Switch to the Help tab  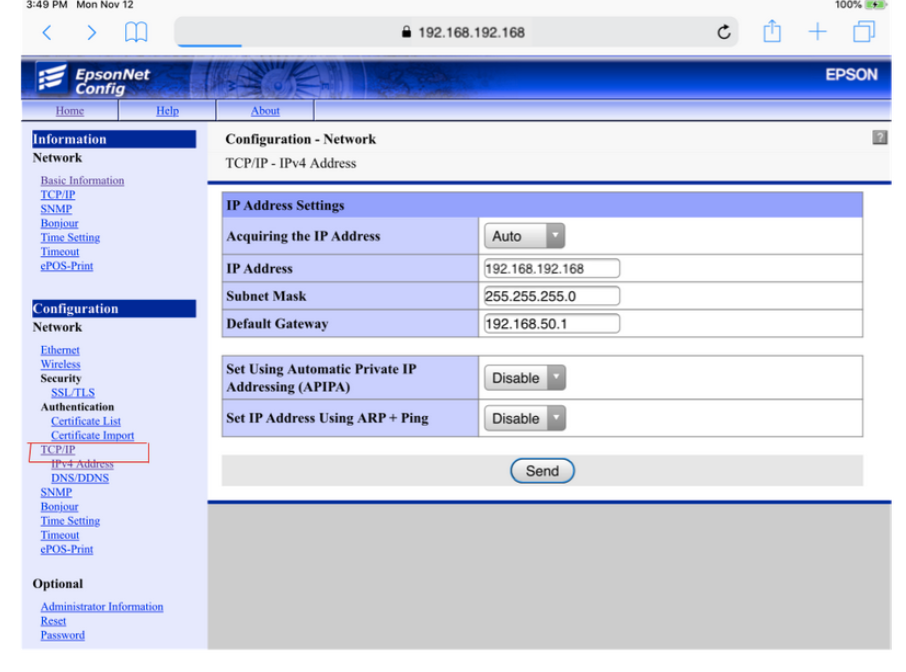(x=167, y=110)
